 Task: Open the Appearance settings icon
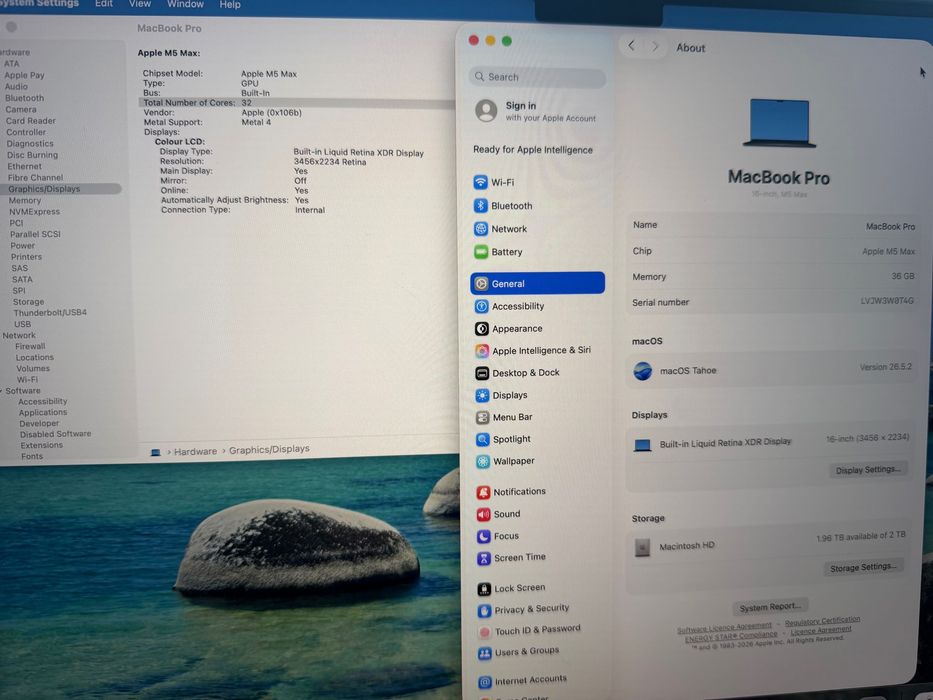[481, 329]
